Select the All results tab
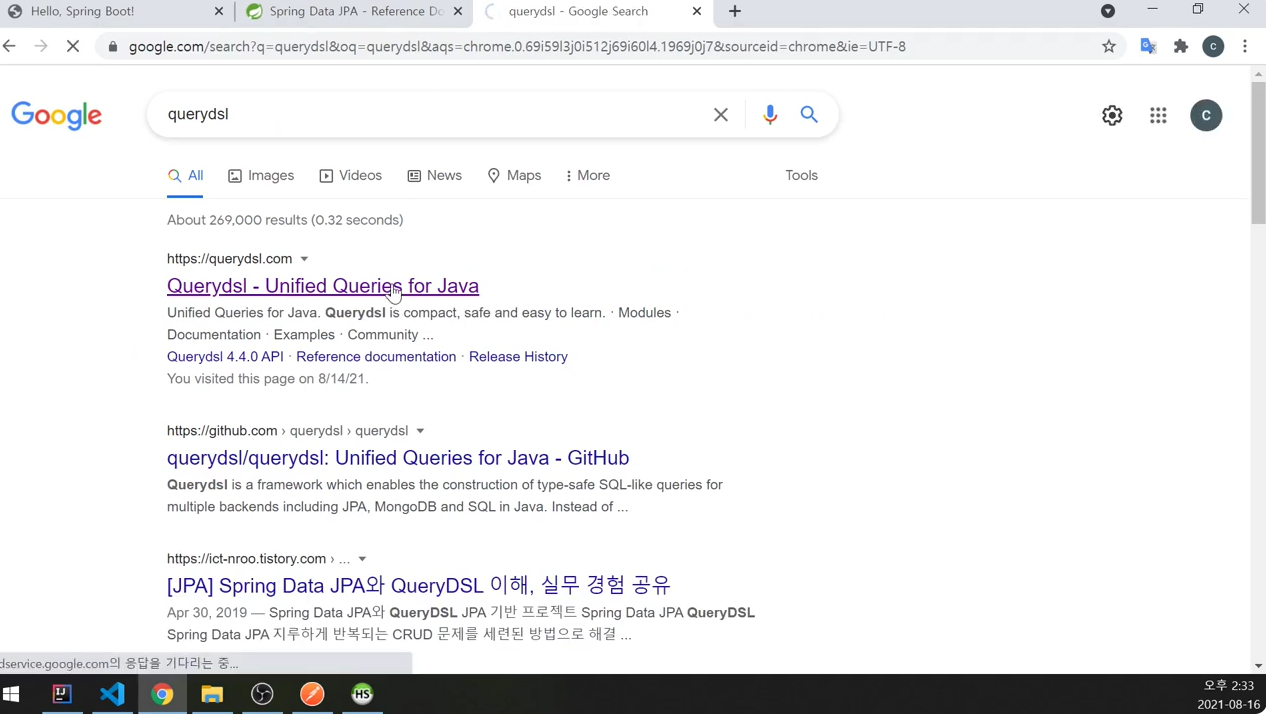The height and width of the screenshot is (717, 1266). click(x=185, y=176)
